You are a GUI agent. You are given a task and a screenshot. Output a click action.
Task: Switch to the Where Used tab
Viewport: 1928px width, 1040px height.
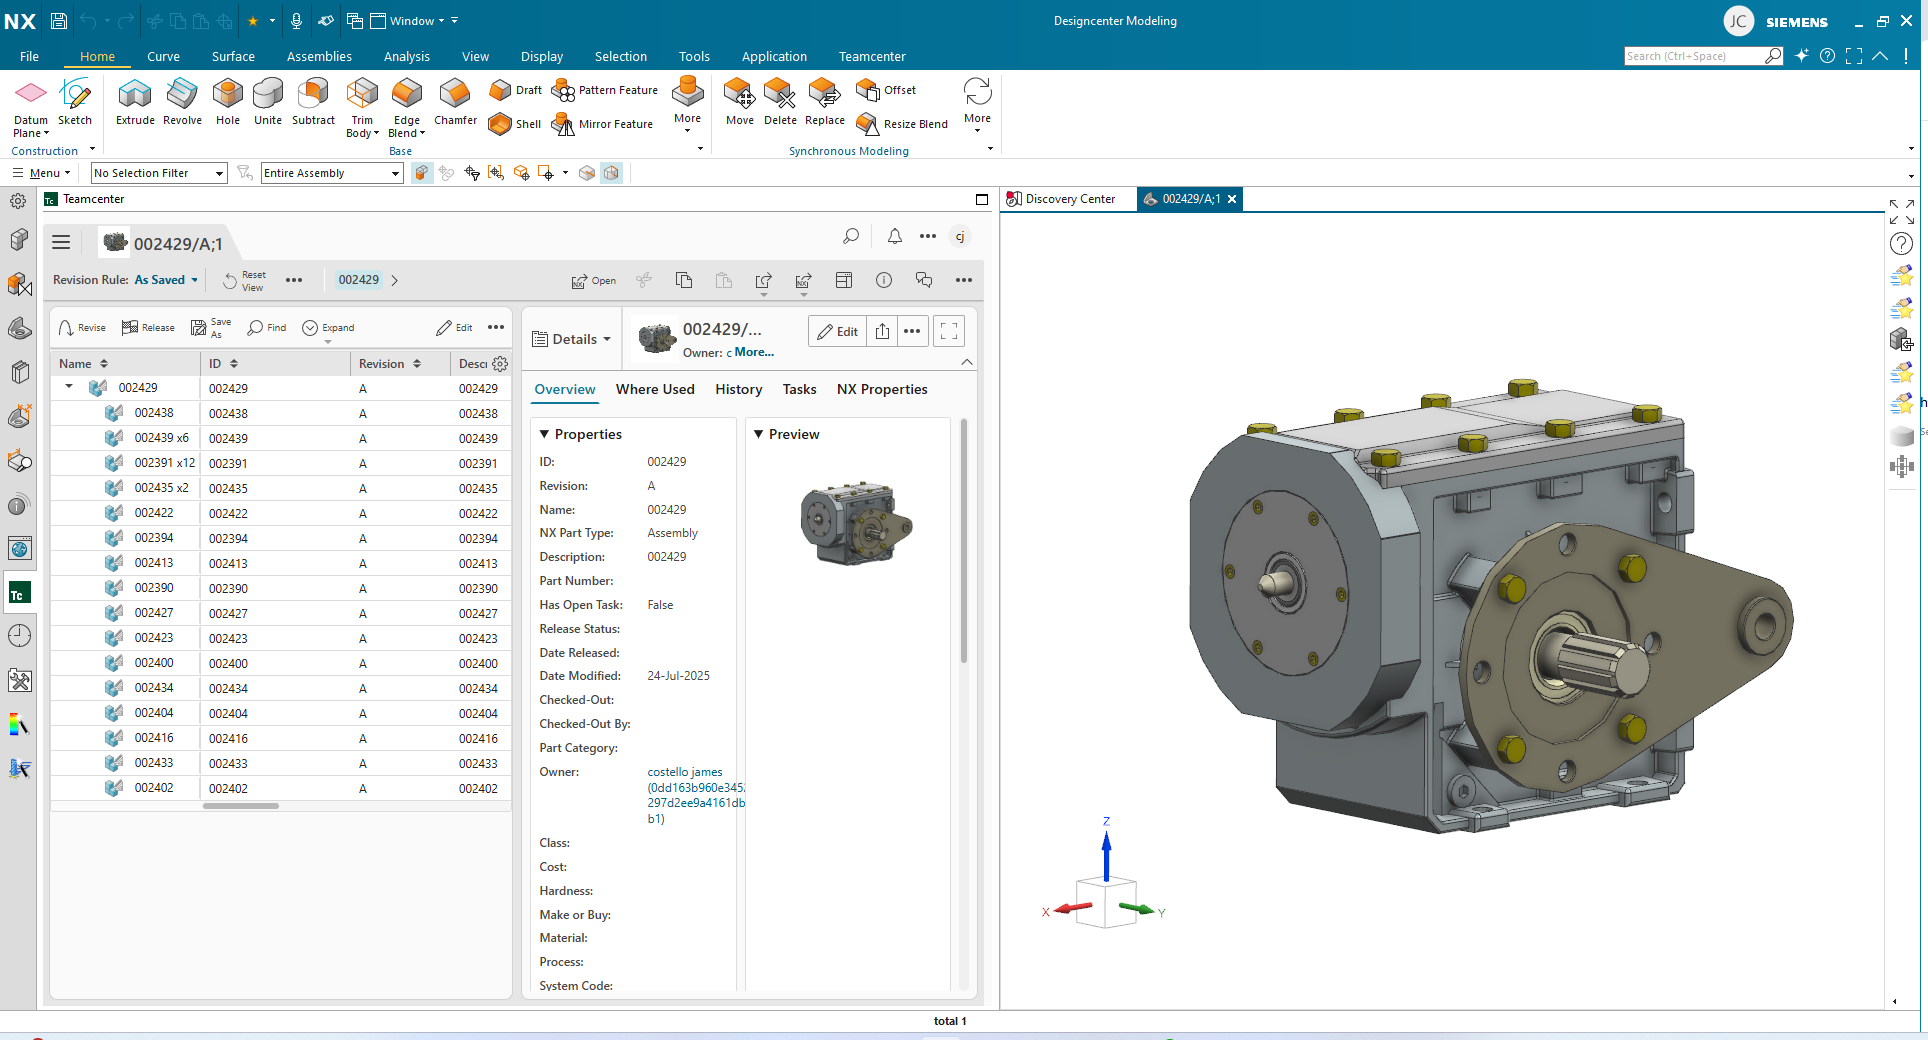point(655,389)
